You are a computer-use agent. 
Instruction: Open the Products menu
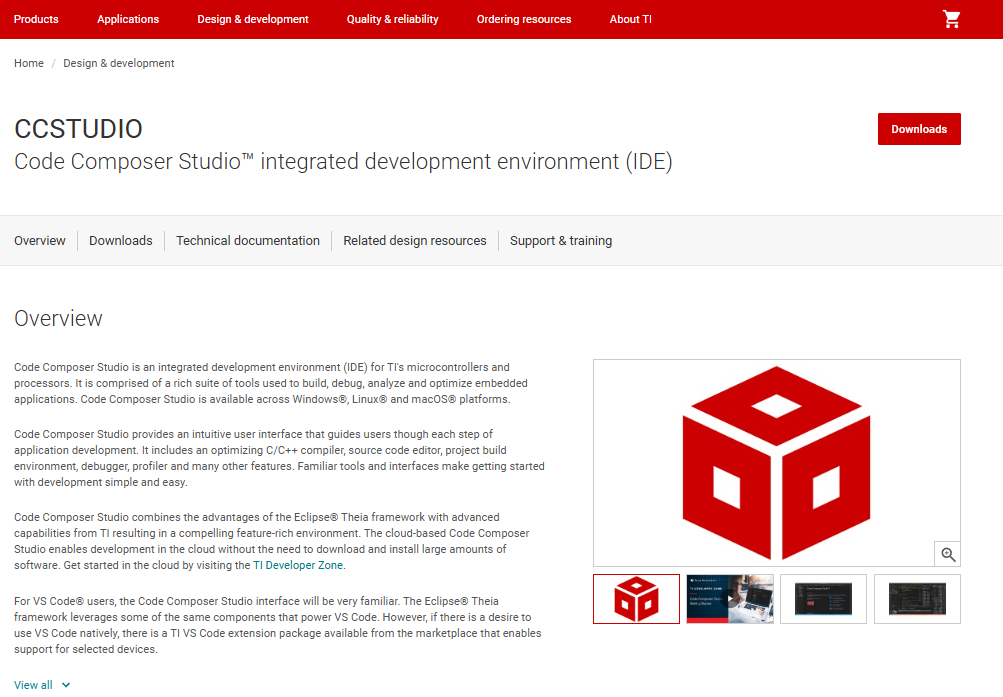[36, 19]
